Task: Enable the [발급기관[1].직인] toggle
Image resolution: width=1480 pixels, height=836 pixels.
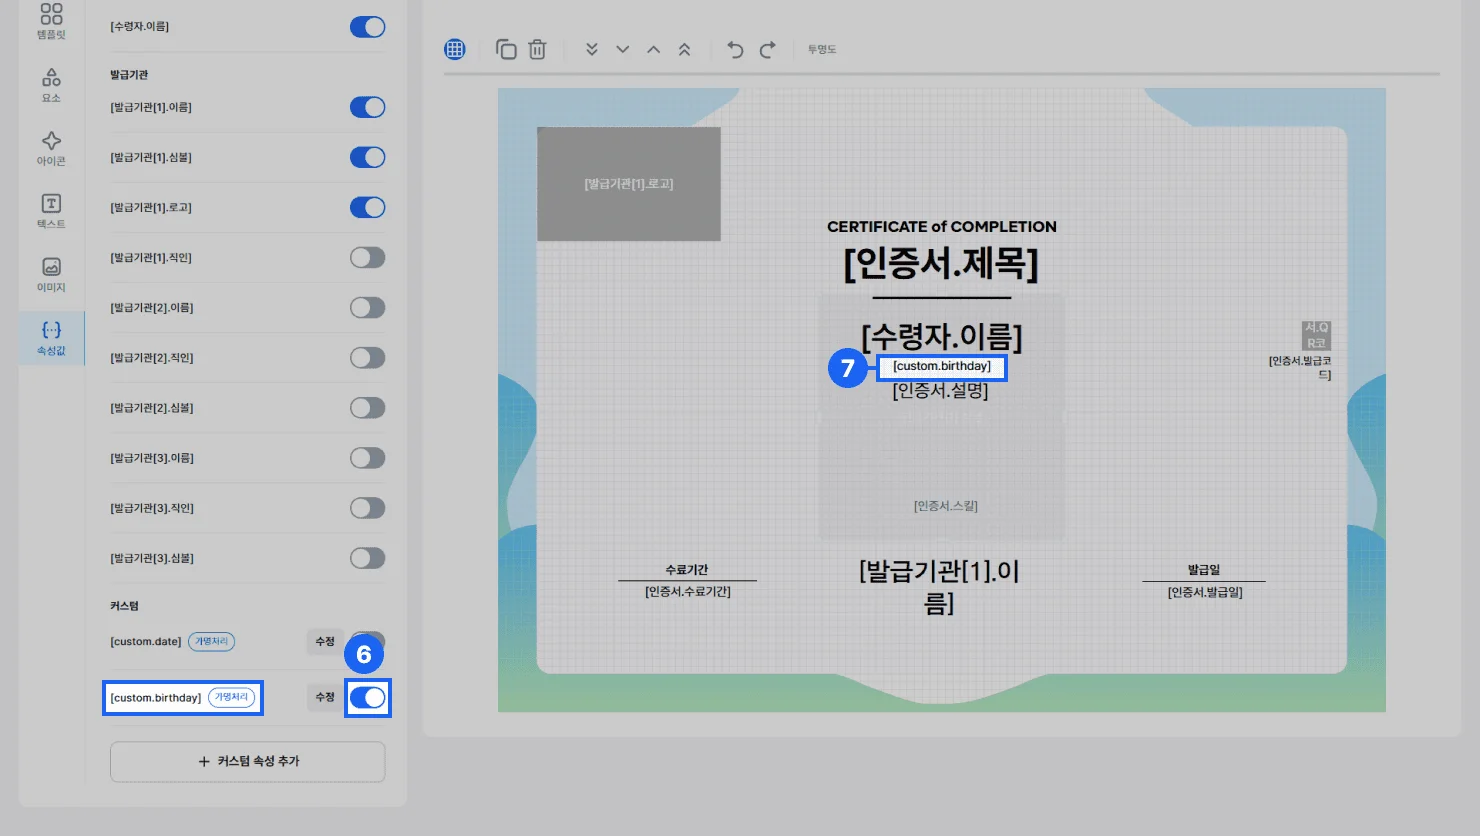Action: [x=367, y=258]
